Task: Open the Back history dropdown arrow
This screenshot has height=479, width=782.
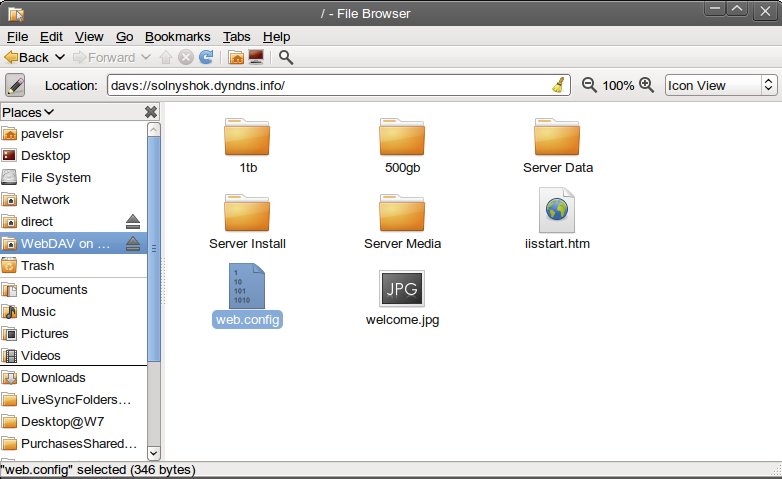Action: (x=60, y=57)
